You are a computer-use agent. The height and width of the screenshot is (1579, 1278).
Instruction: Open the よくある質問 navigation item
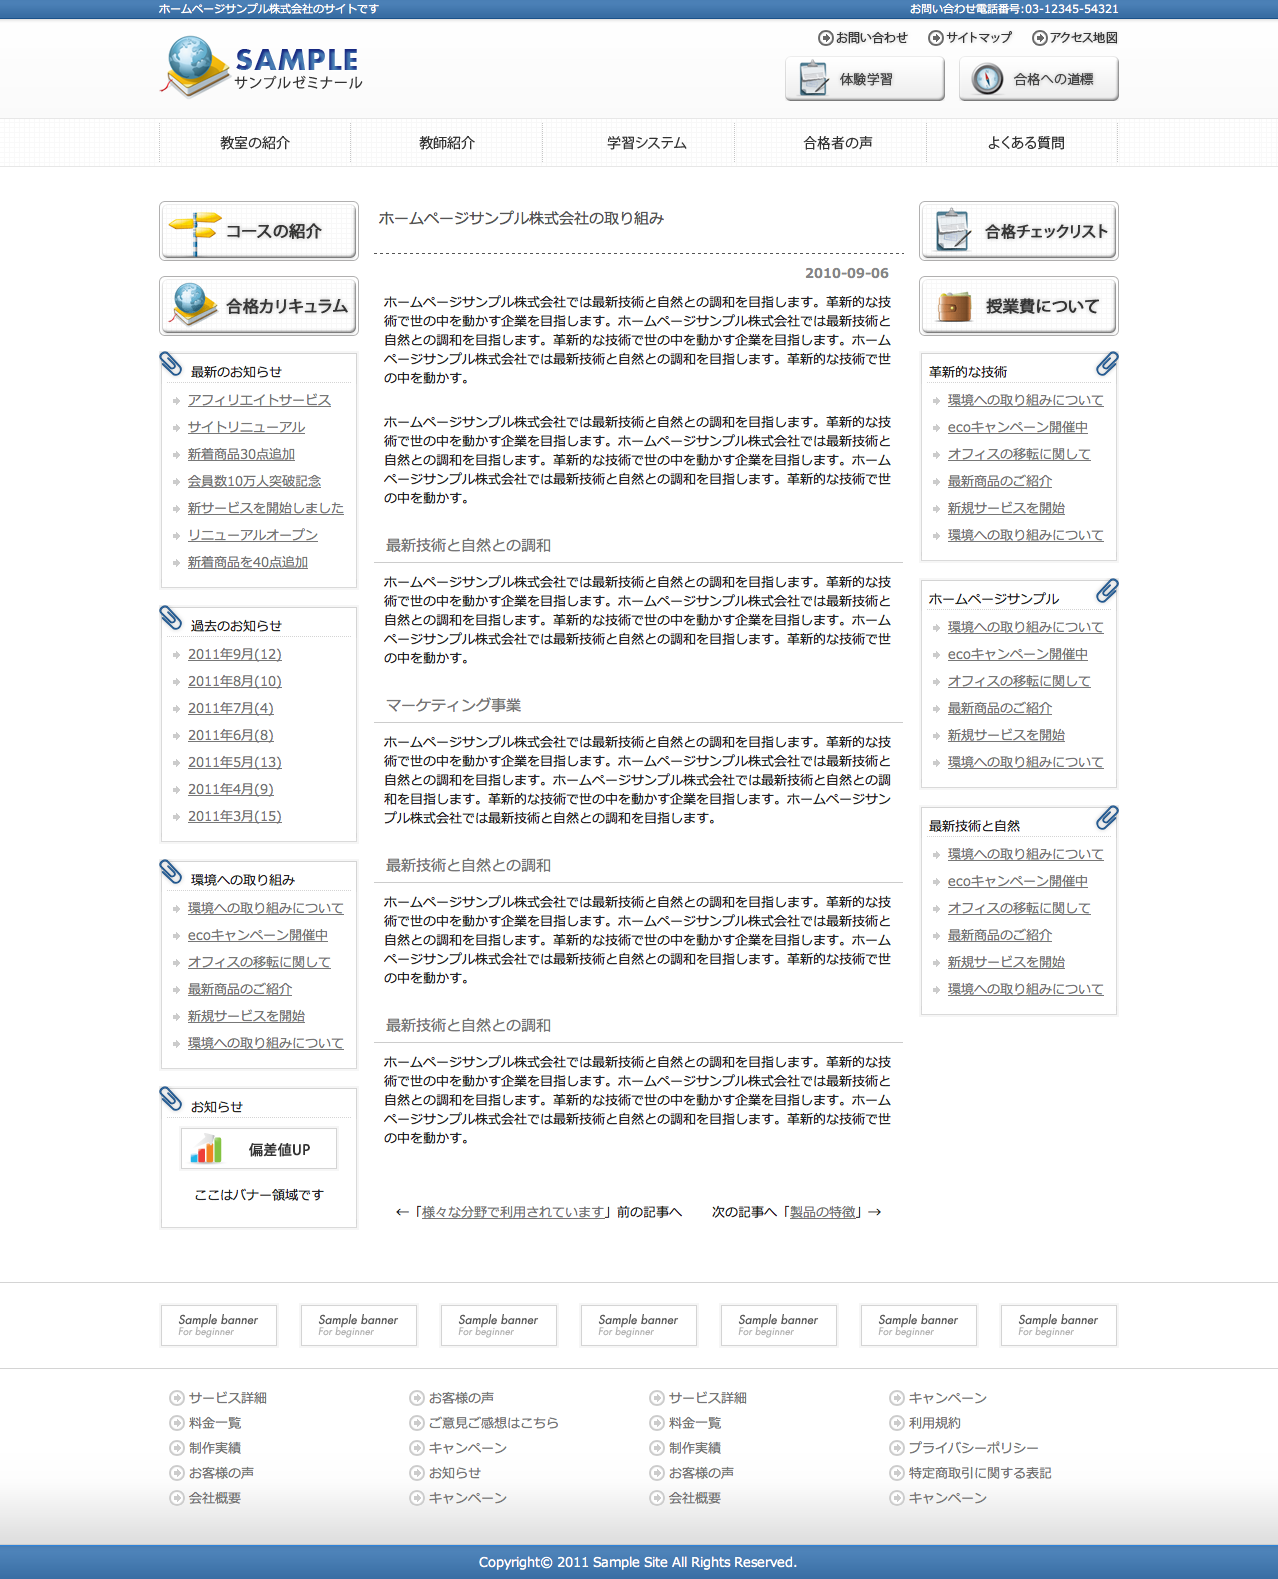pyautogui.click(x=1026, y=143)
